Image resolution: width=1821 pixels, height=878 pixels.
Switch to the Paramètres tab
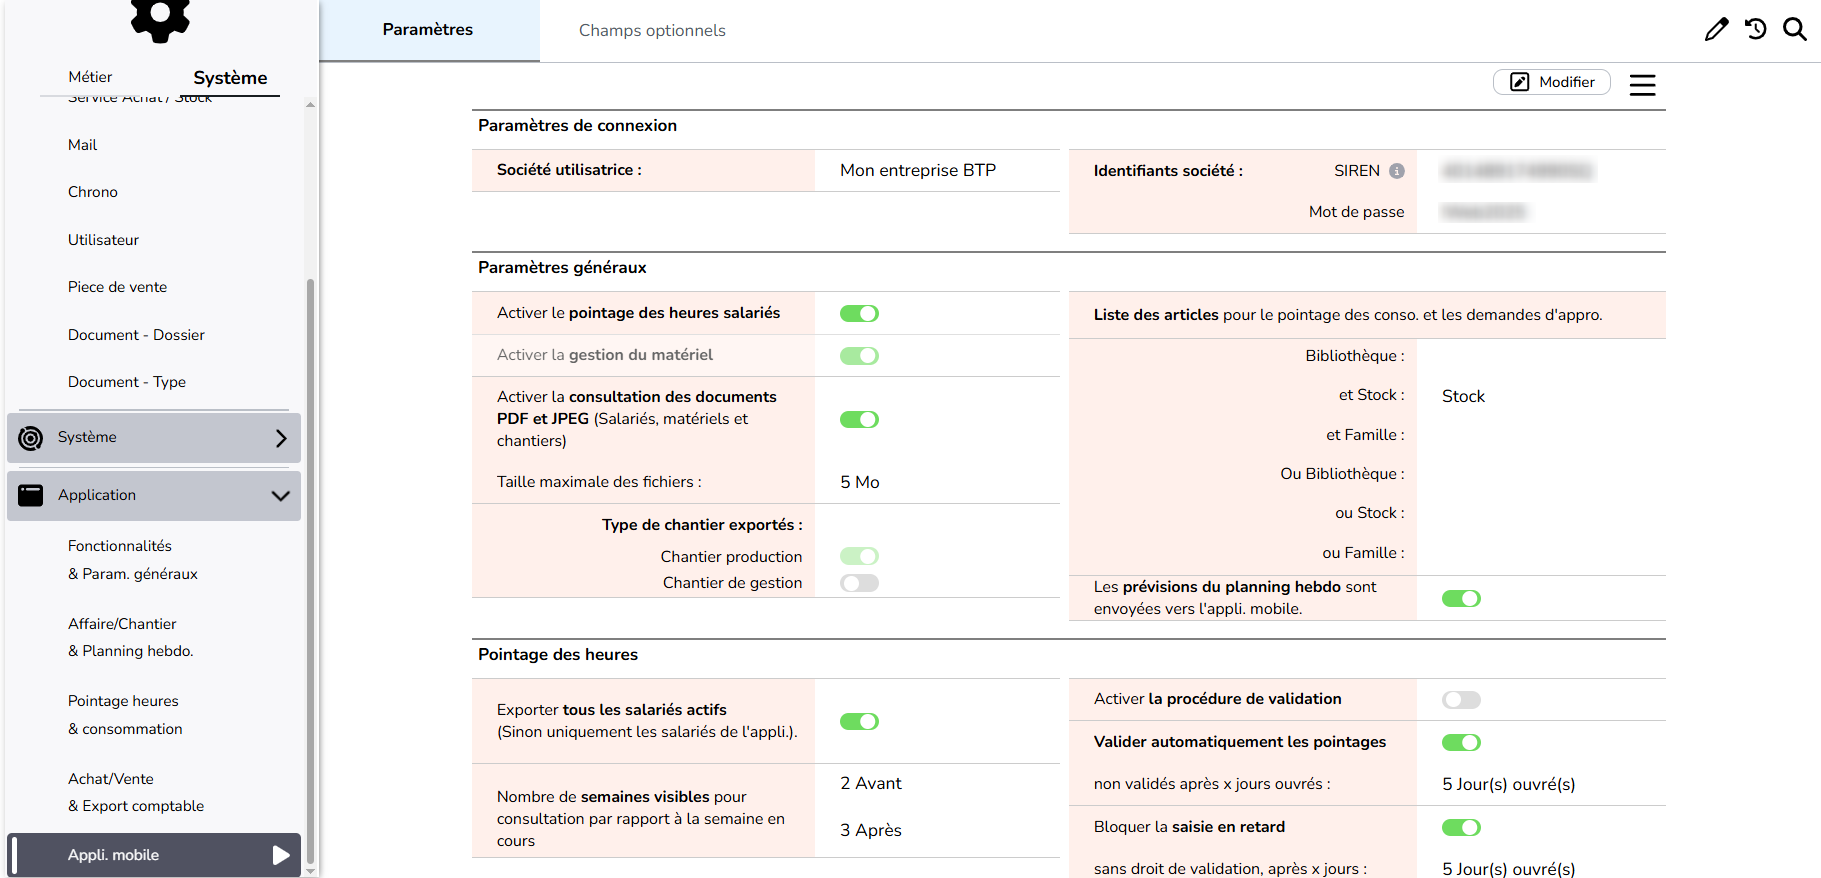(428, 30)
